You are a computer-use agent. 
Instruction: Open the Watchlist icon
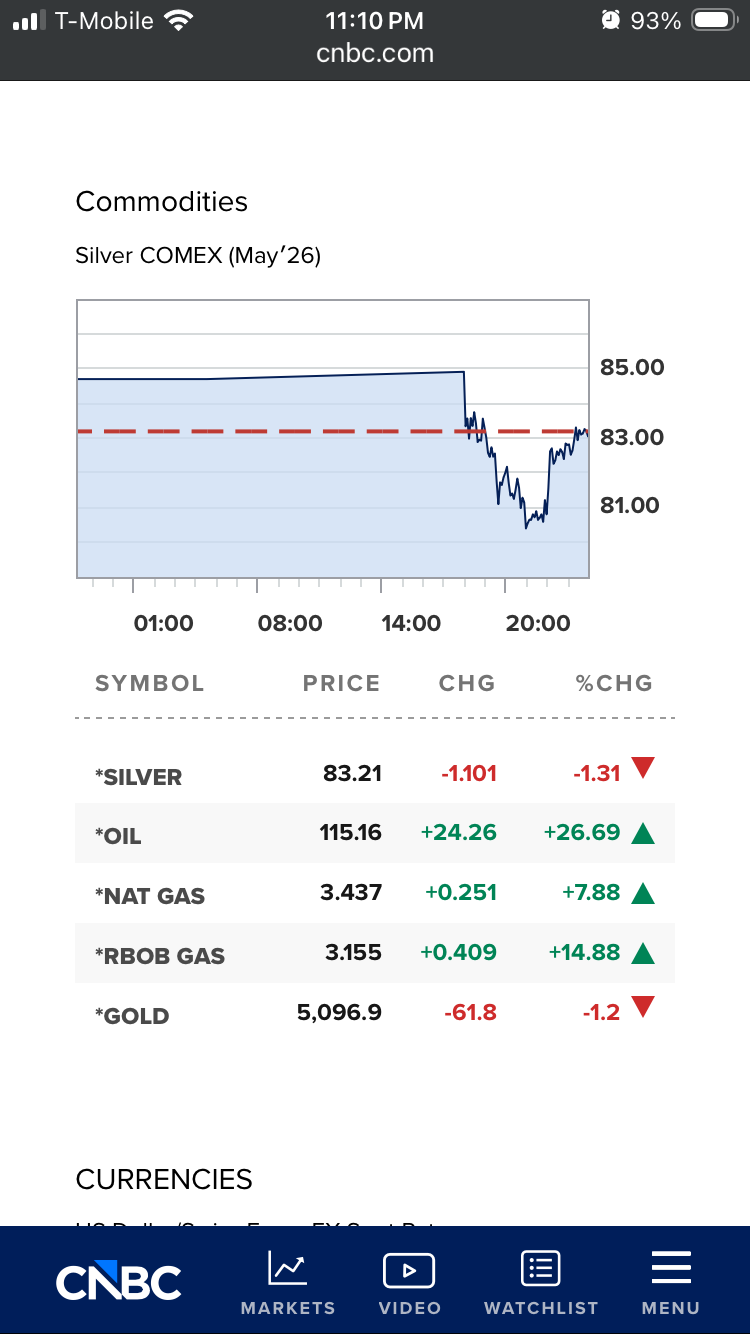point(540,1270)
